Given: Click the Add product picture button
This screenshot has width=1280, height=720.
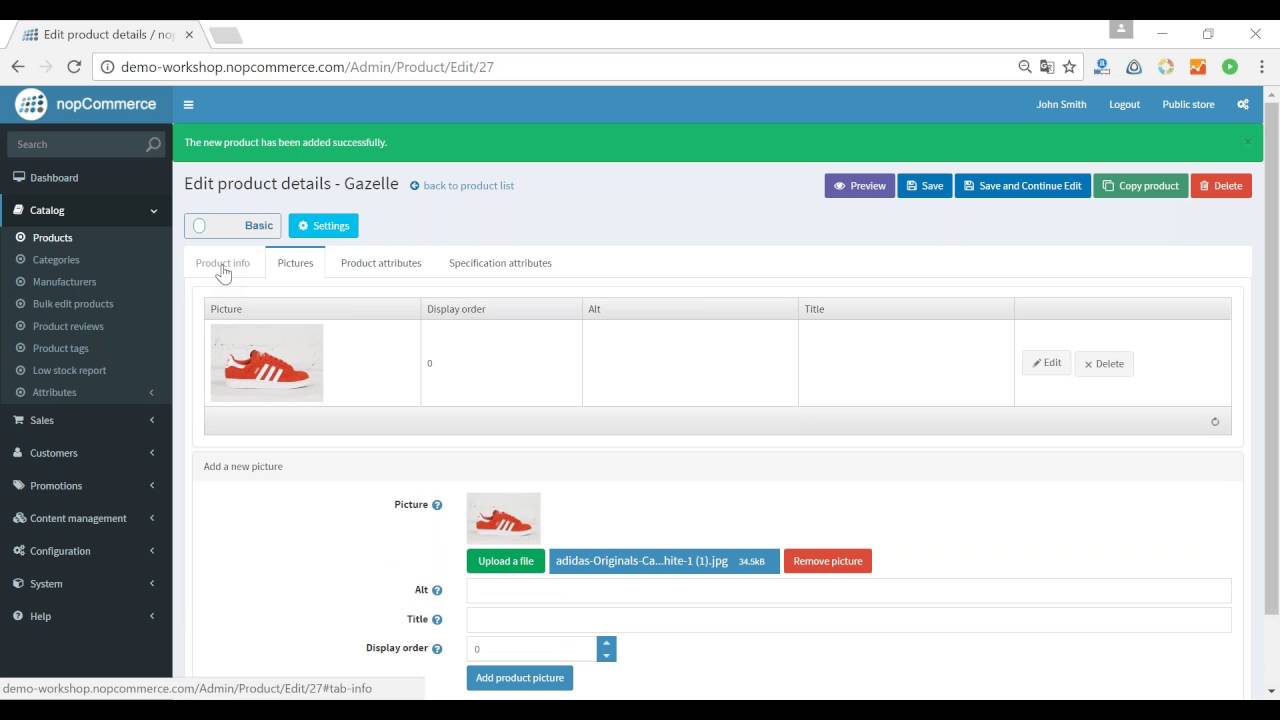Looking at the screenshot, I should click(x=520, y=678).
